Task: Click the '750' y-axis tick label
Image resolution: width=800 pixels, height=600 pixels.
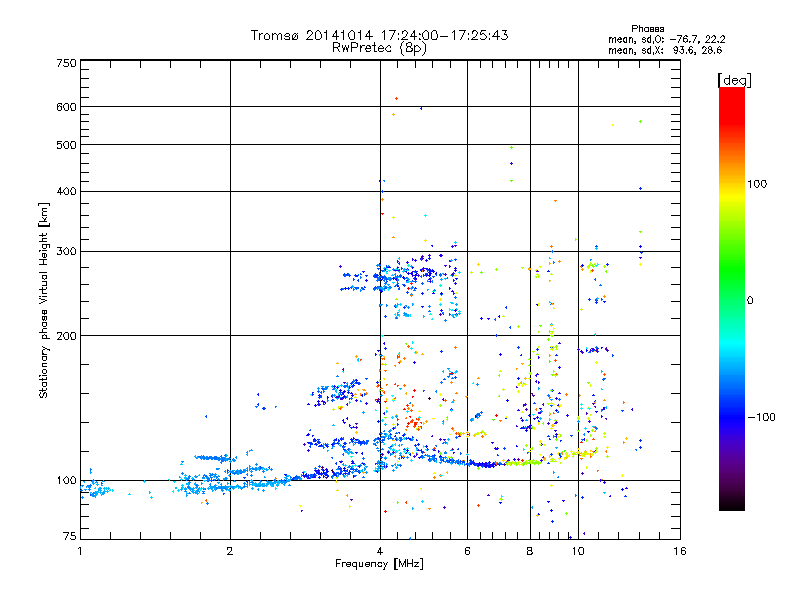Action: [x=66, y=63]
